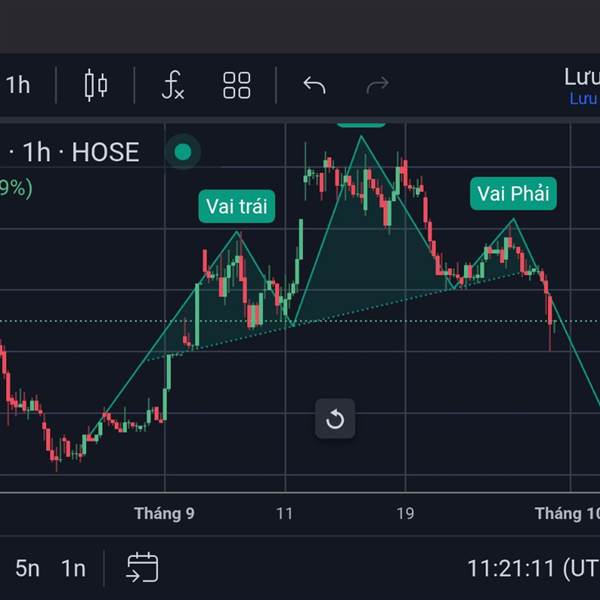600x600 pixels.
Task: Undo the last chart action
Action: (314, 85)
